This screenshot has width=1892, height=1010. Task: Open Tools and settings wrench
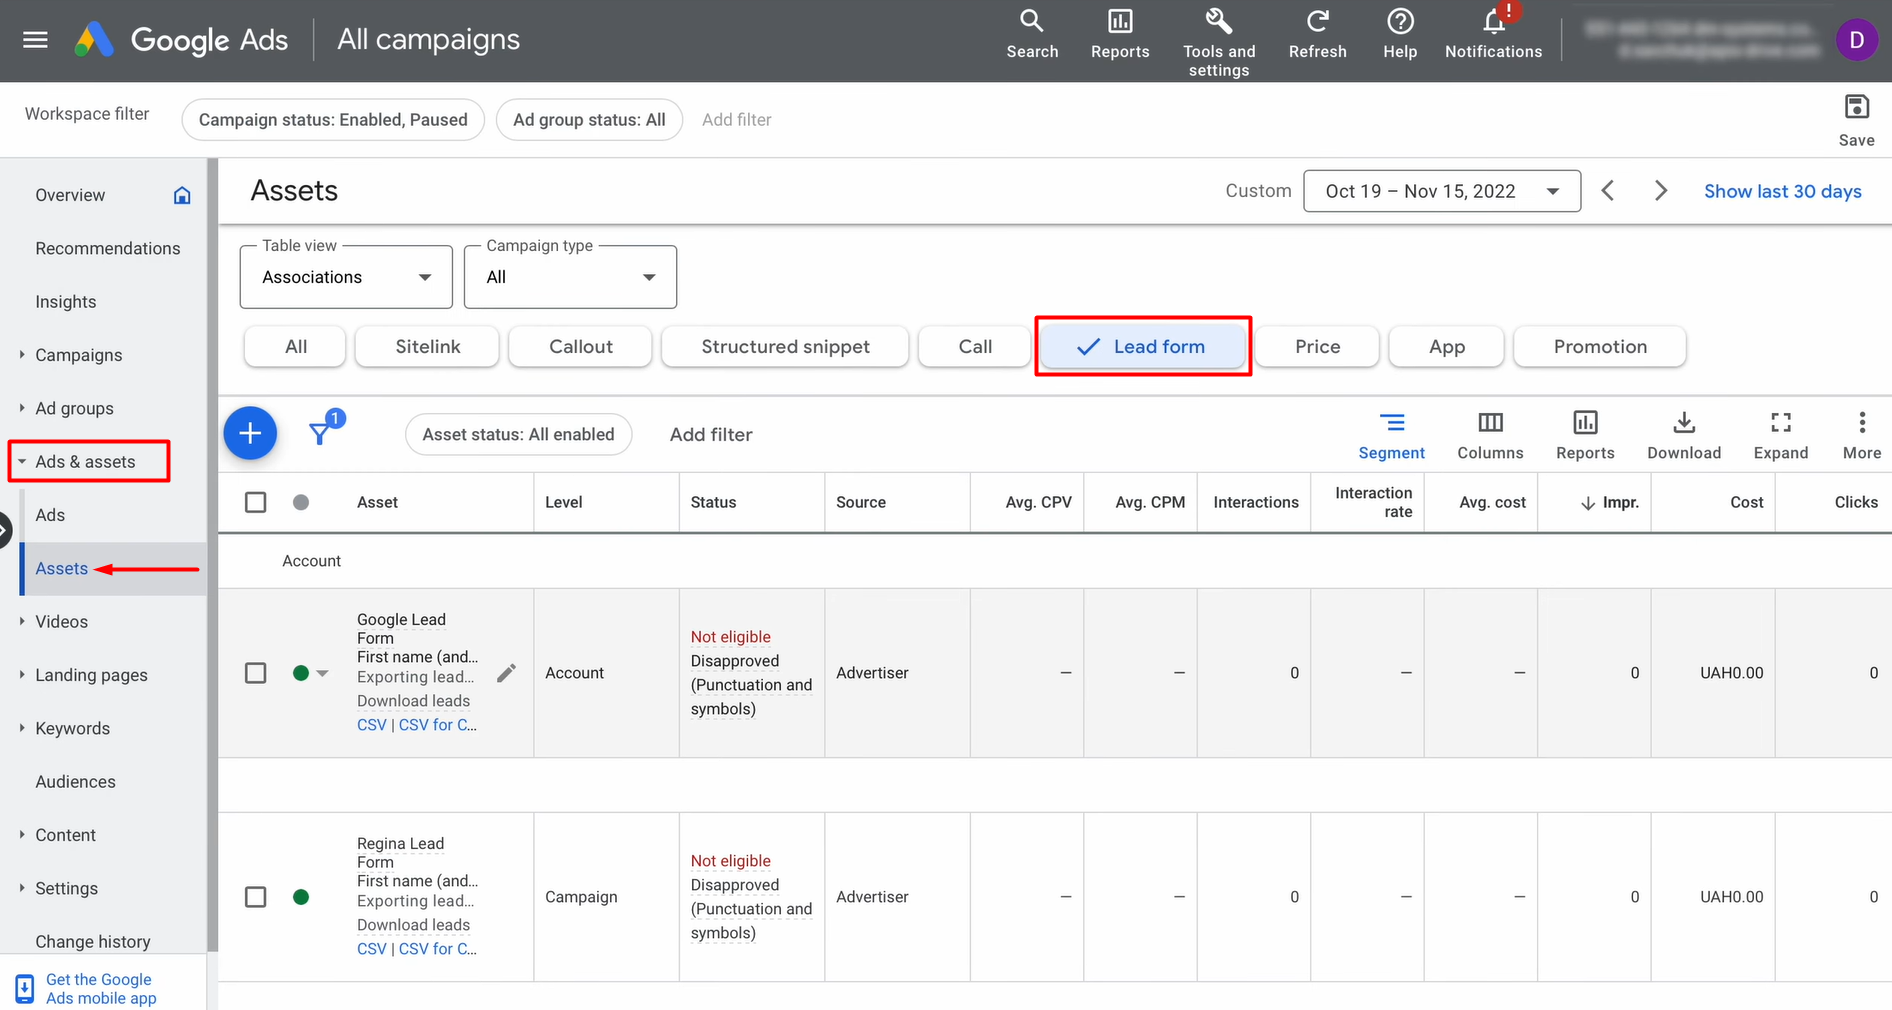(1218, 22)
